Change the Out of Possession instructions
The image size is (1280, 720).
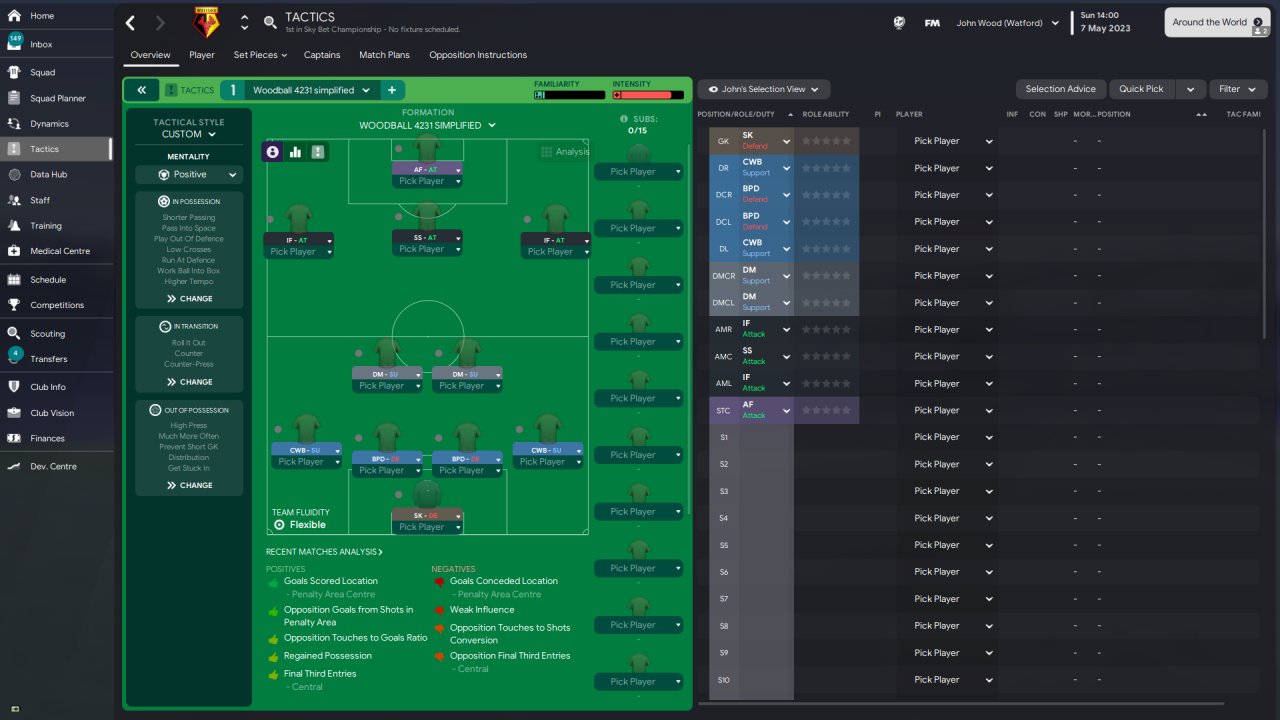[189, 485]
